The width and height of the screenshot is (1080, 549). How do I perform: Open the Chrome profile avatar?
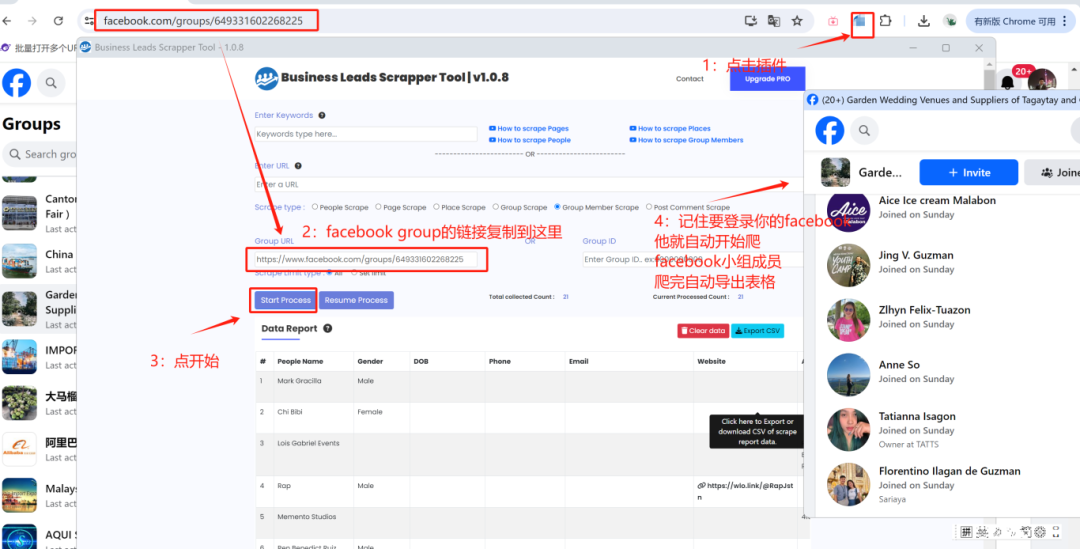(950, 21)
